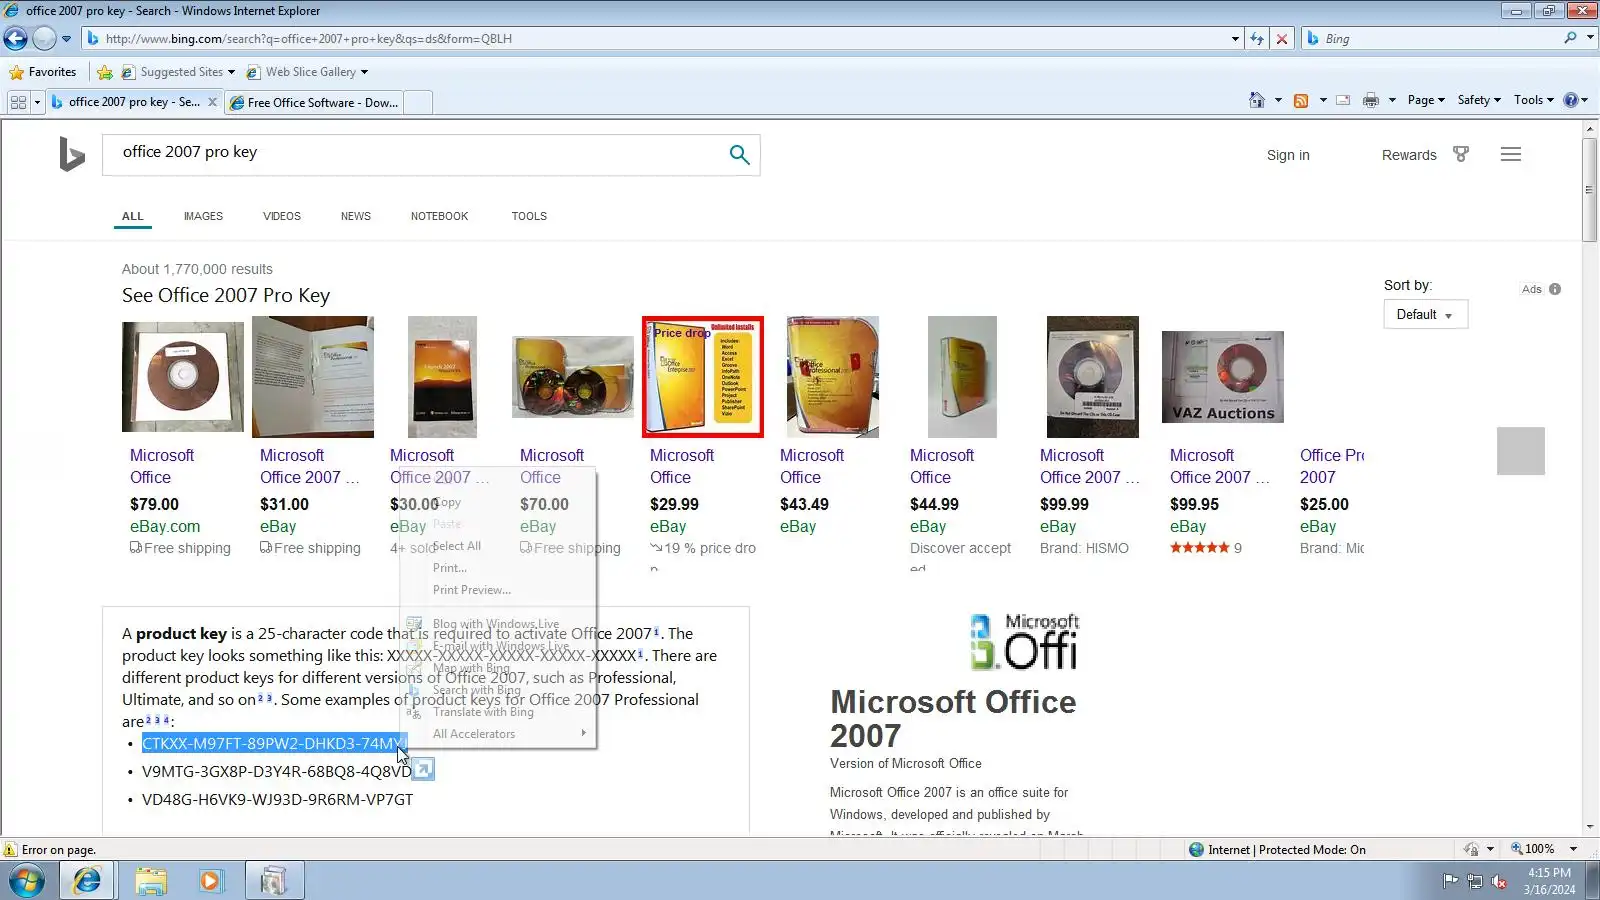This screenshot has width=1600, height=900.
Task: Open the Safety menu dropdown
Action: 1479,100
